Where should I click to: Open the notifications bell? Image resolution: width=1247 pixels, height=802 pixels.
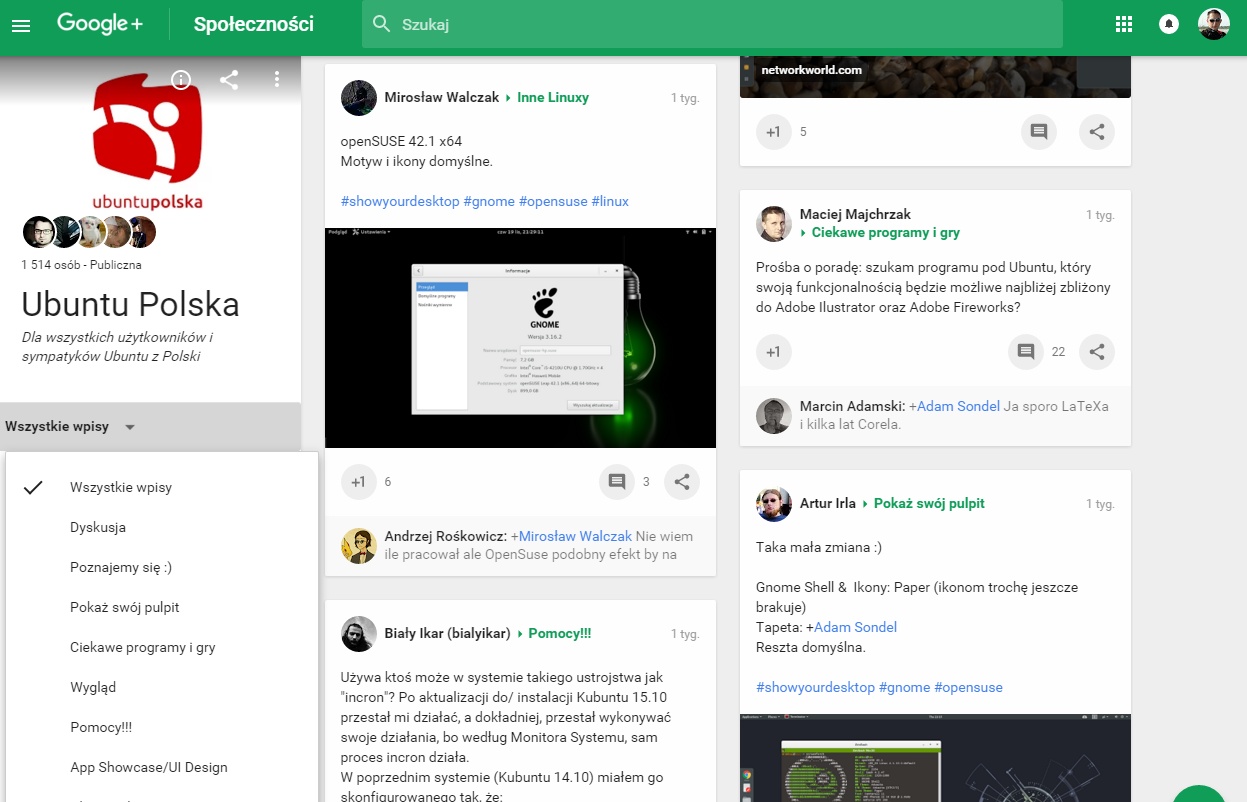(1168, 24)
